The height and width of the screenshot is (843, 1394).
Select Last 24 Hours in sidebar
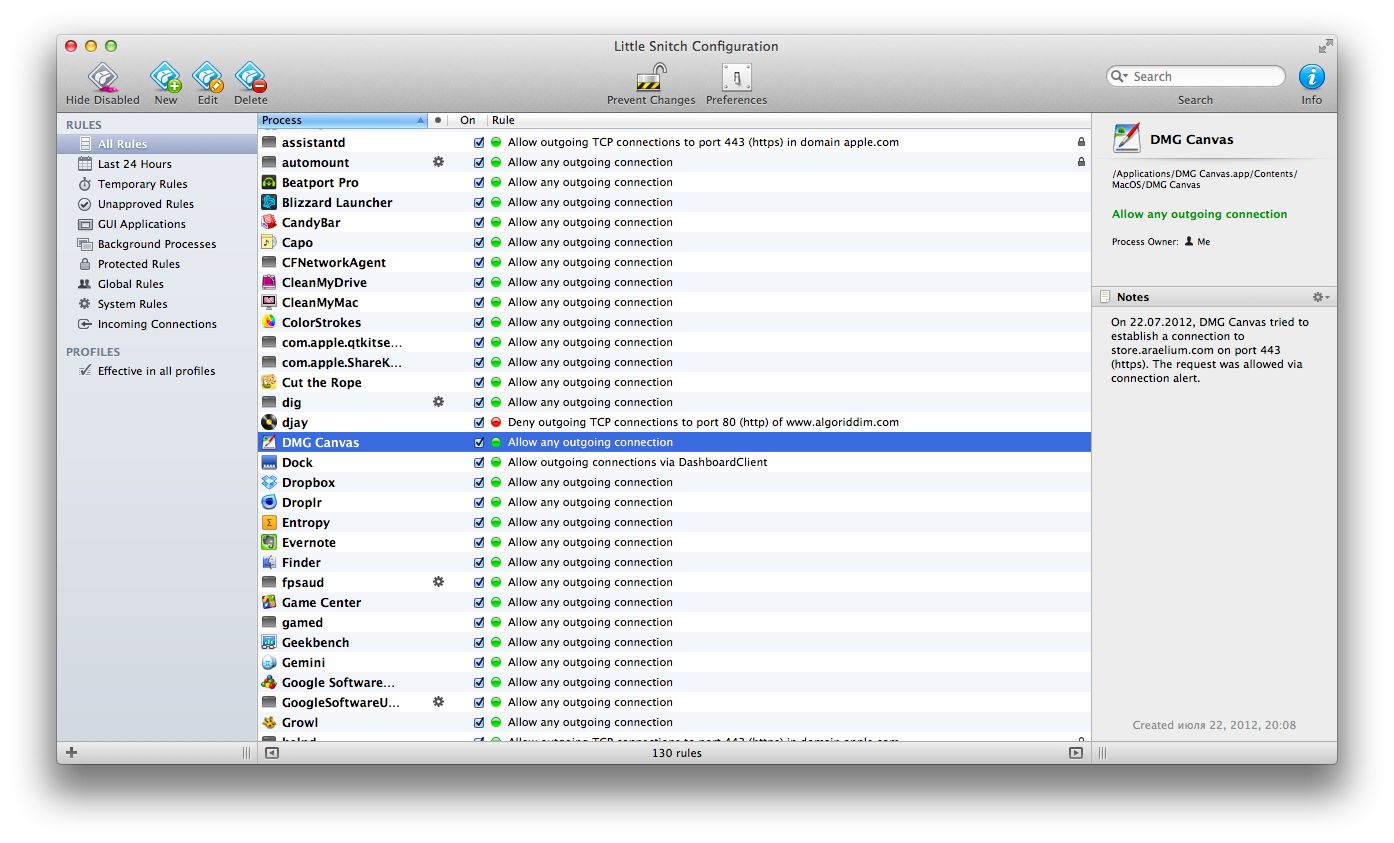coord(134,164)
